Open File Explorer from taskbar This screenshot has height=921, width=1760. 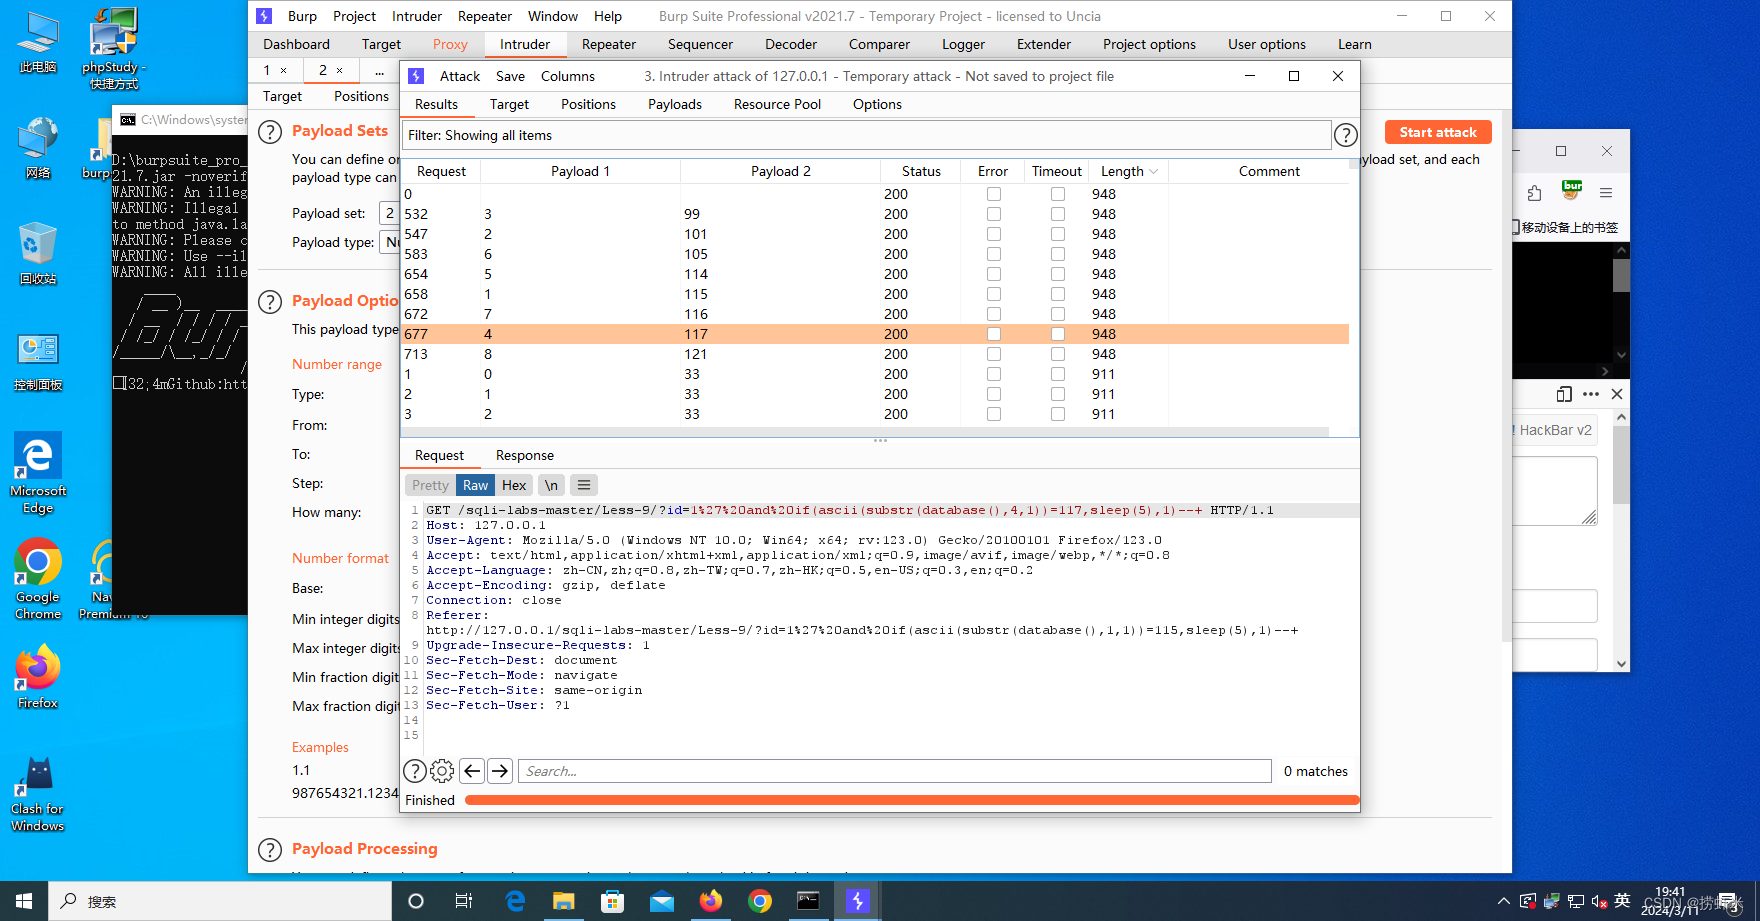[x=564, y=901]
